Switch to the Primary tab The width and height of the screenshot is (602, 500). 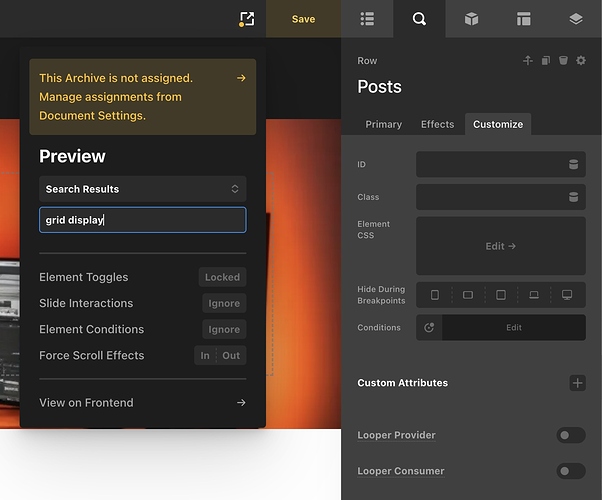pos(383,124)
